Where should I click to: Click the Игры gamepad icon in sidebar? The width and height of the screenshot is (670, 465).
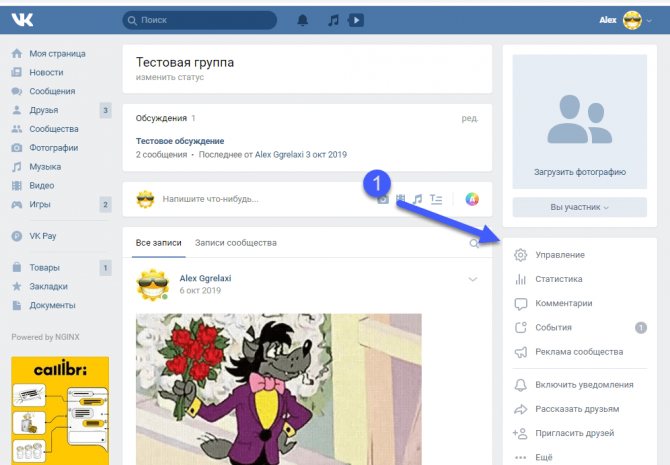click(x=17, y=204)
